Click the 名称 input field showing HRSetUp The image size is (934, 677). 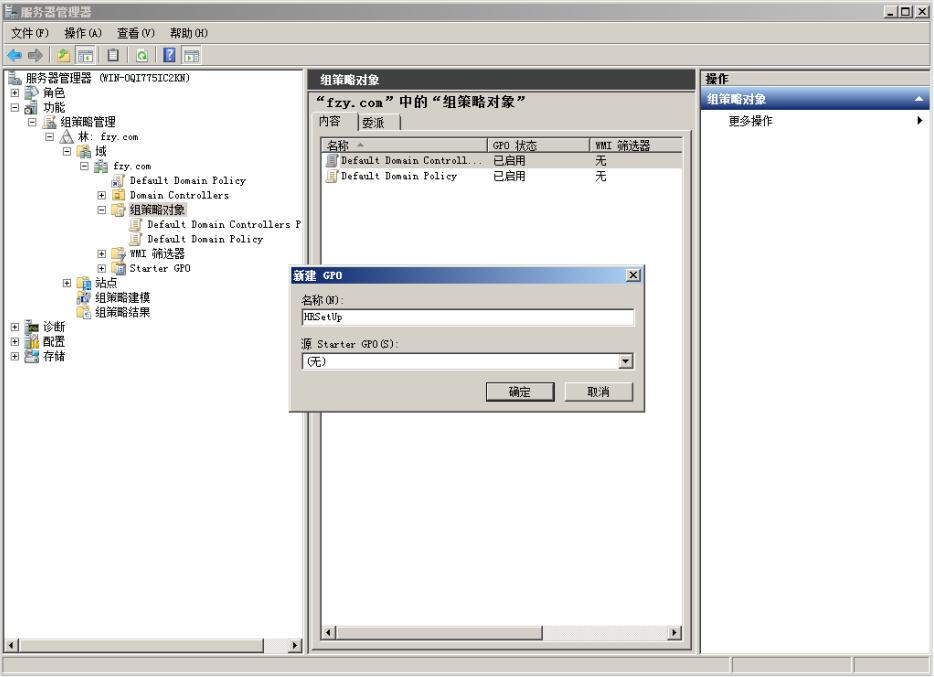pyautogui.click(x=468, y=319)
